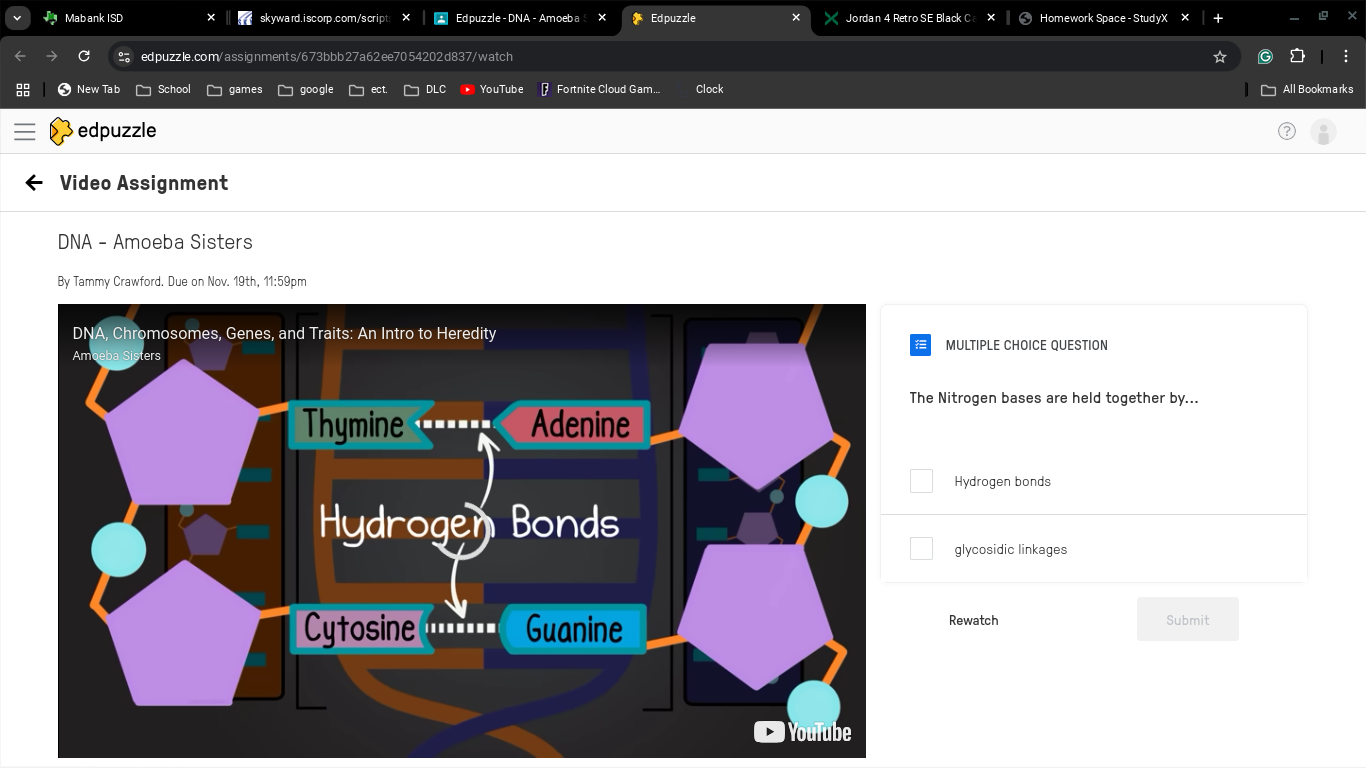Go back using Video Assignment arrow
The image size is (1366, 768).
[x=34, y=183]
